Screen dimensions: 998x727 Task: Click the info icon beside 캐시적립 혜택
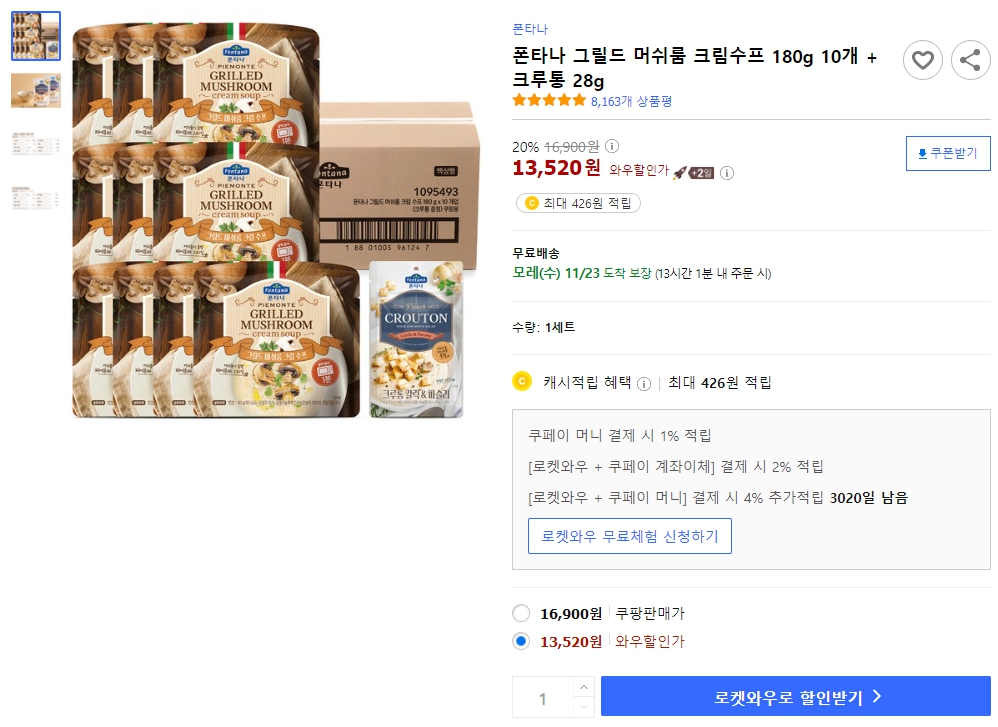coord(645,384)
